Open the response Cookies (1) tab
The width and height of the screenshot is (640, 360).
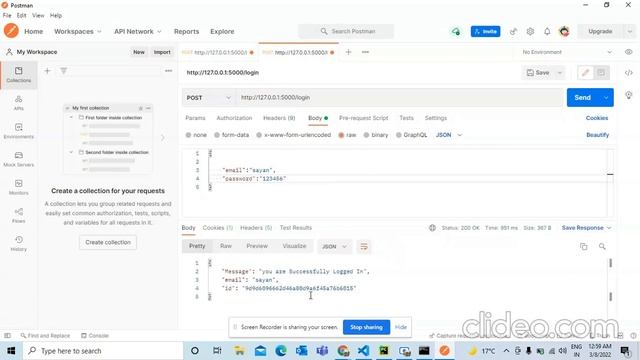[218, 228]
